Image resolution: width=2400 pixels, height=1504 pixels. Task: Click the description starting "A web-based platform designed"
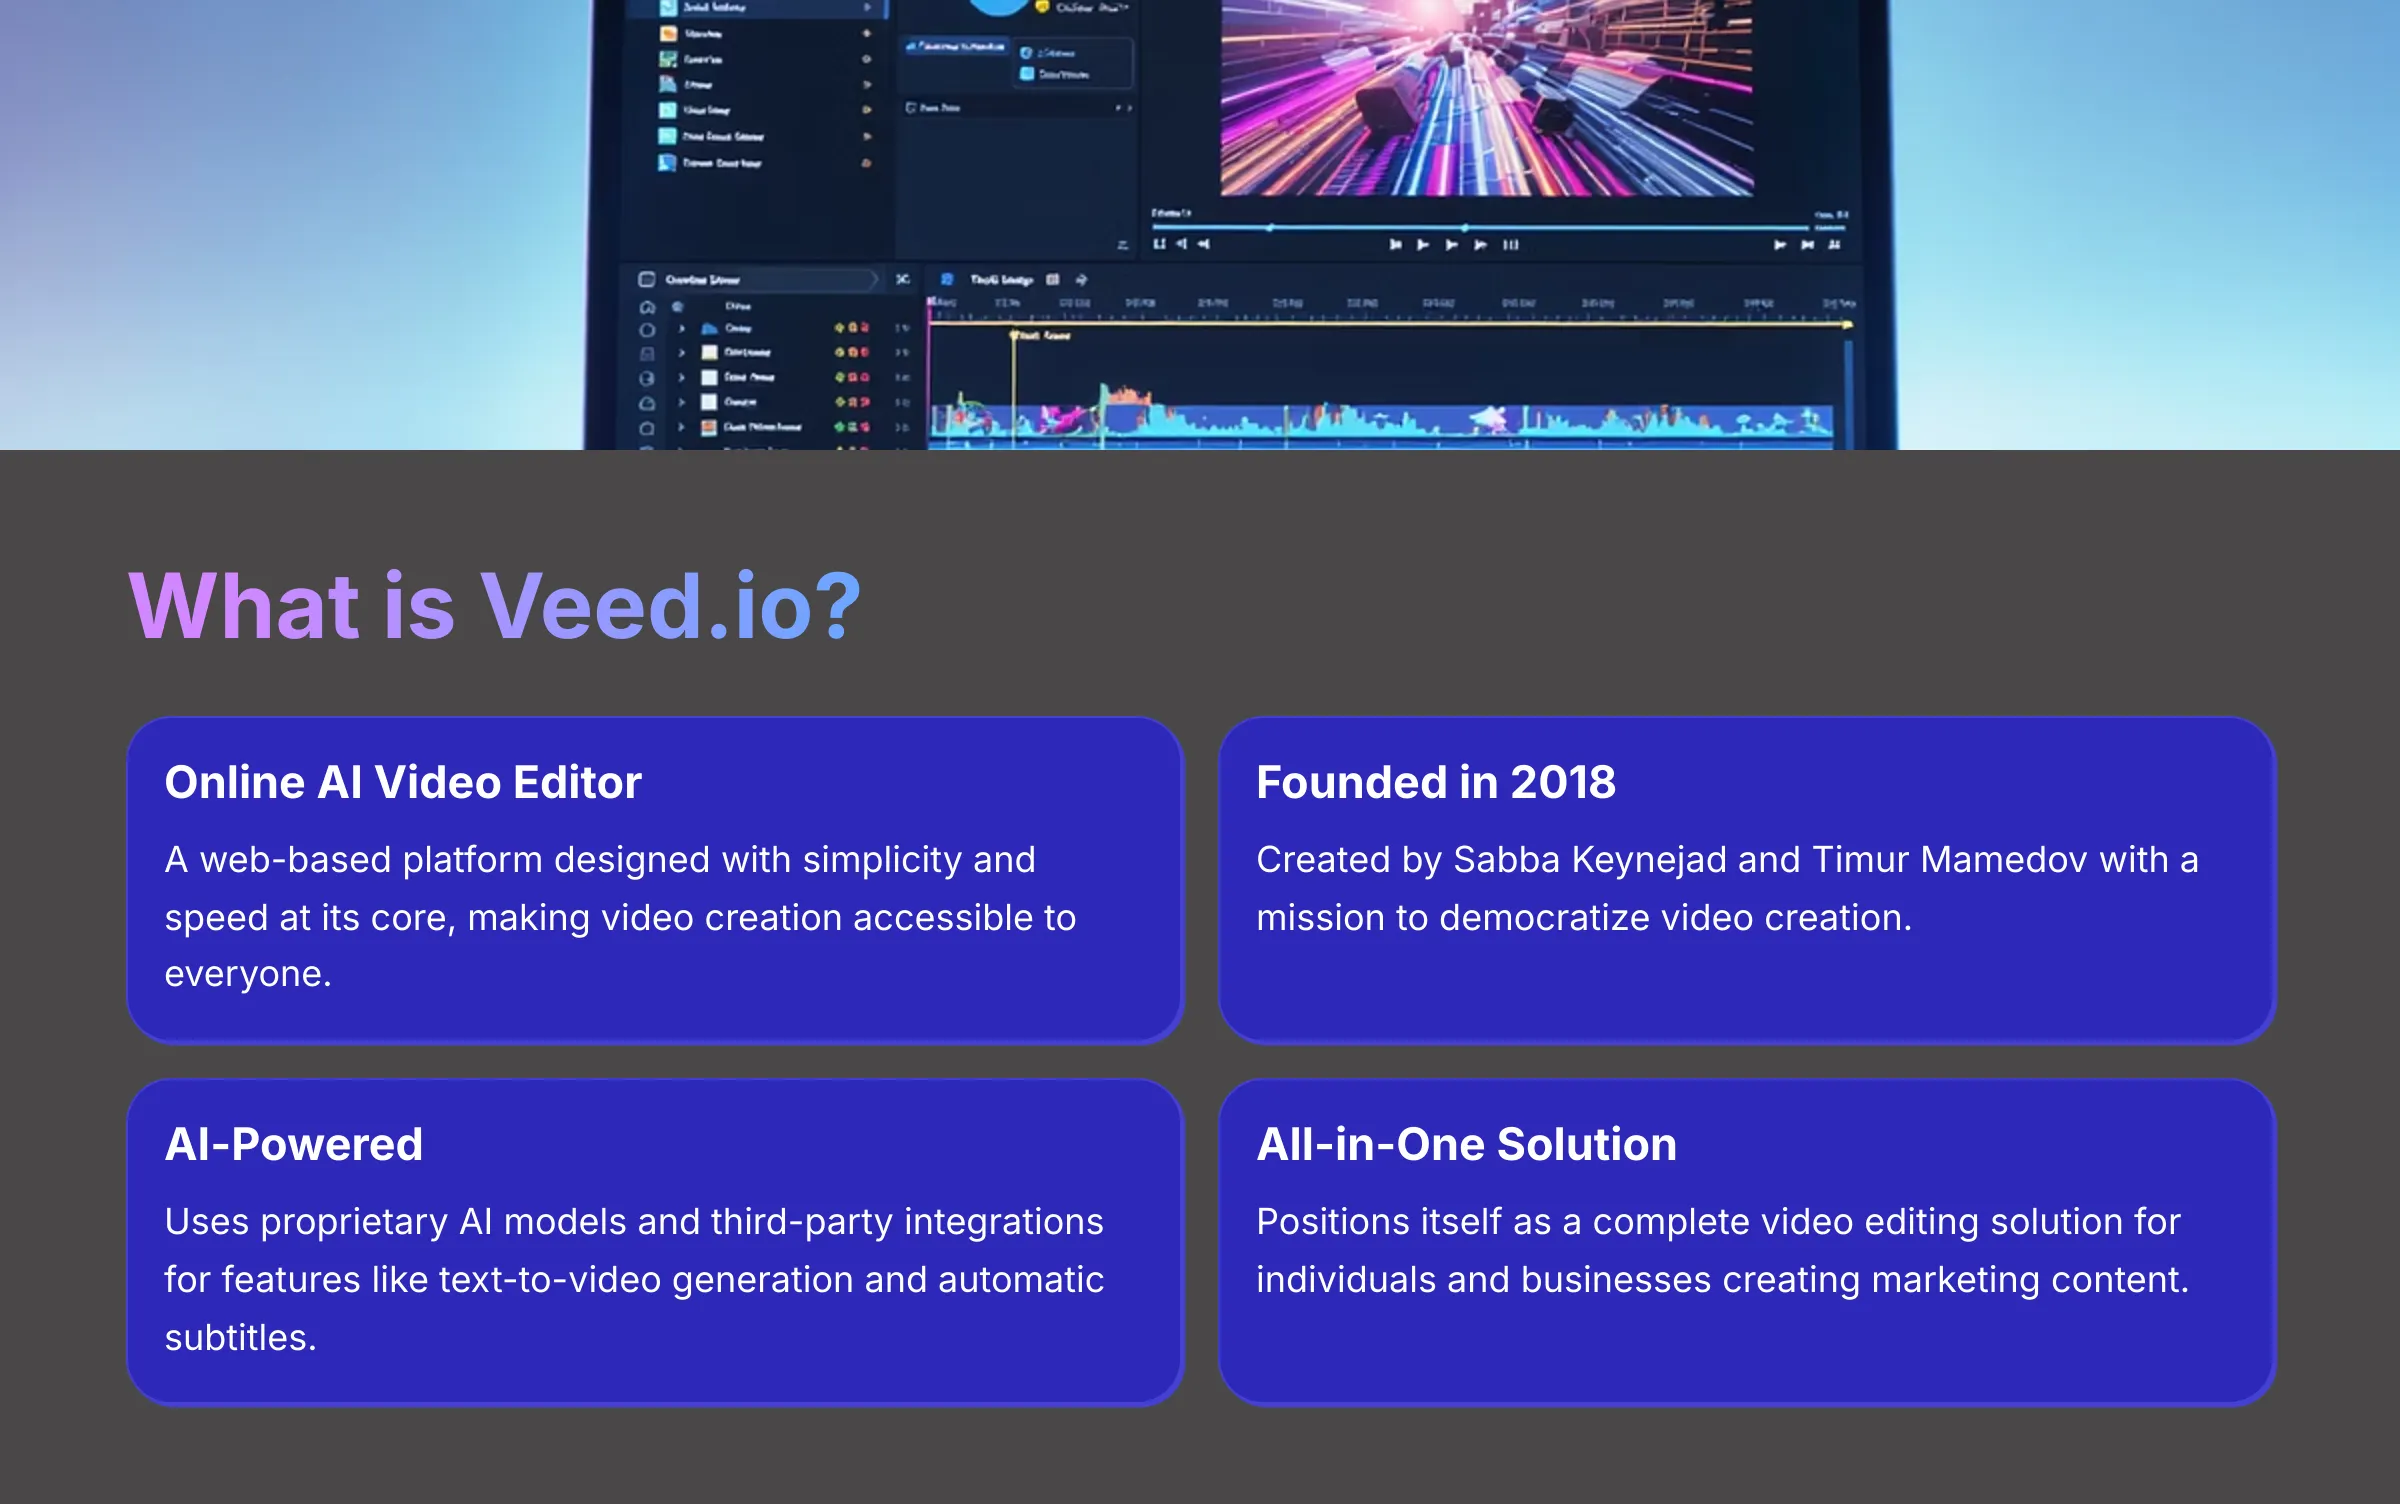(620, 916)
